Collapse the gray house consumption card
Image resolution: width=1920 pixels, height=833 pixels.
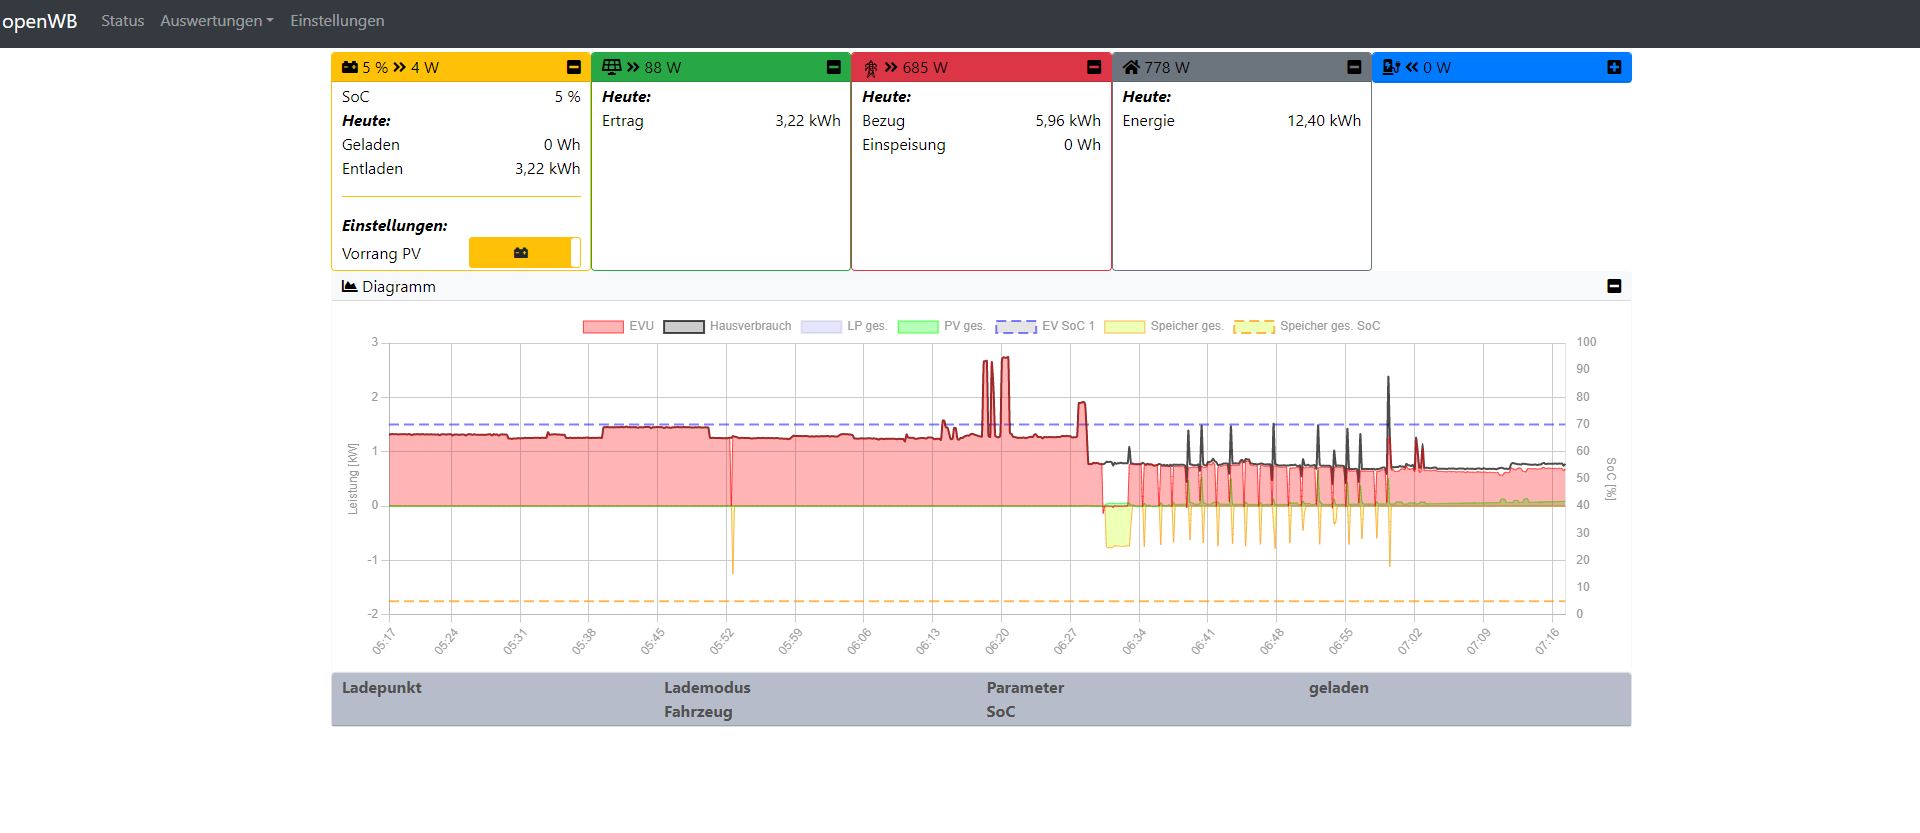1353,67
